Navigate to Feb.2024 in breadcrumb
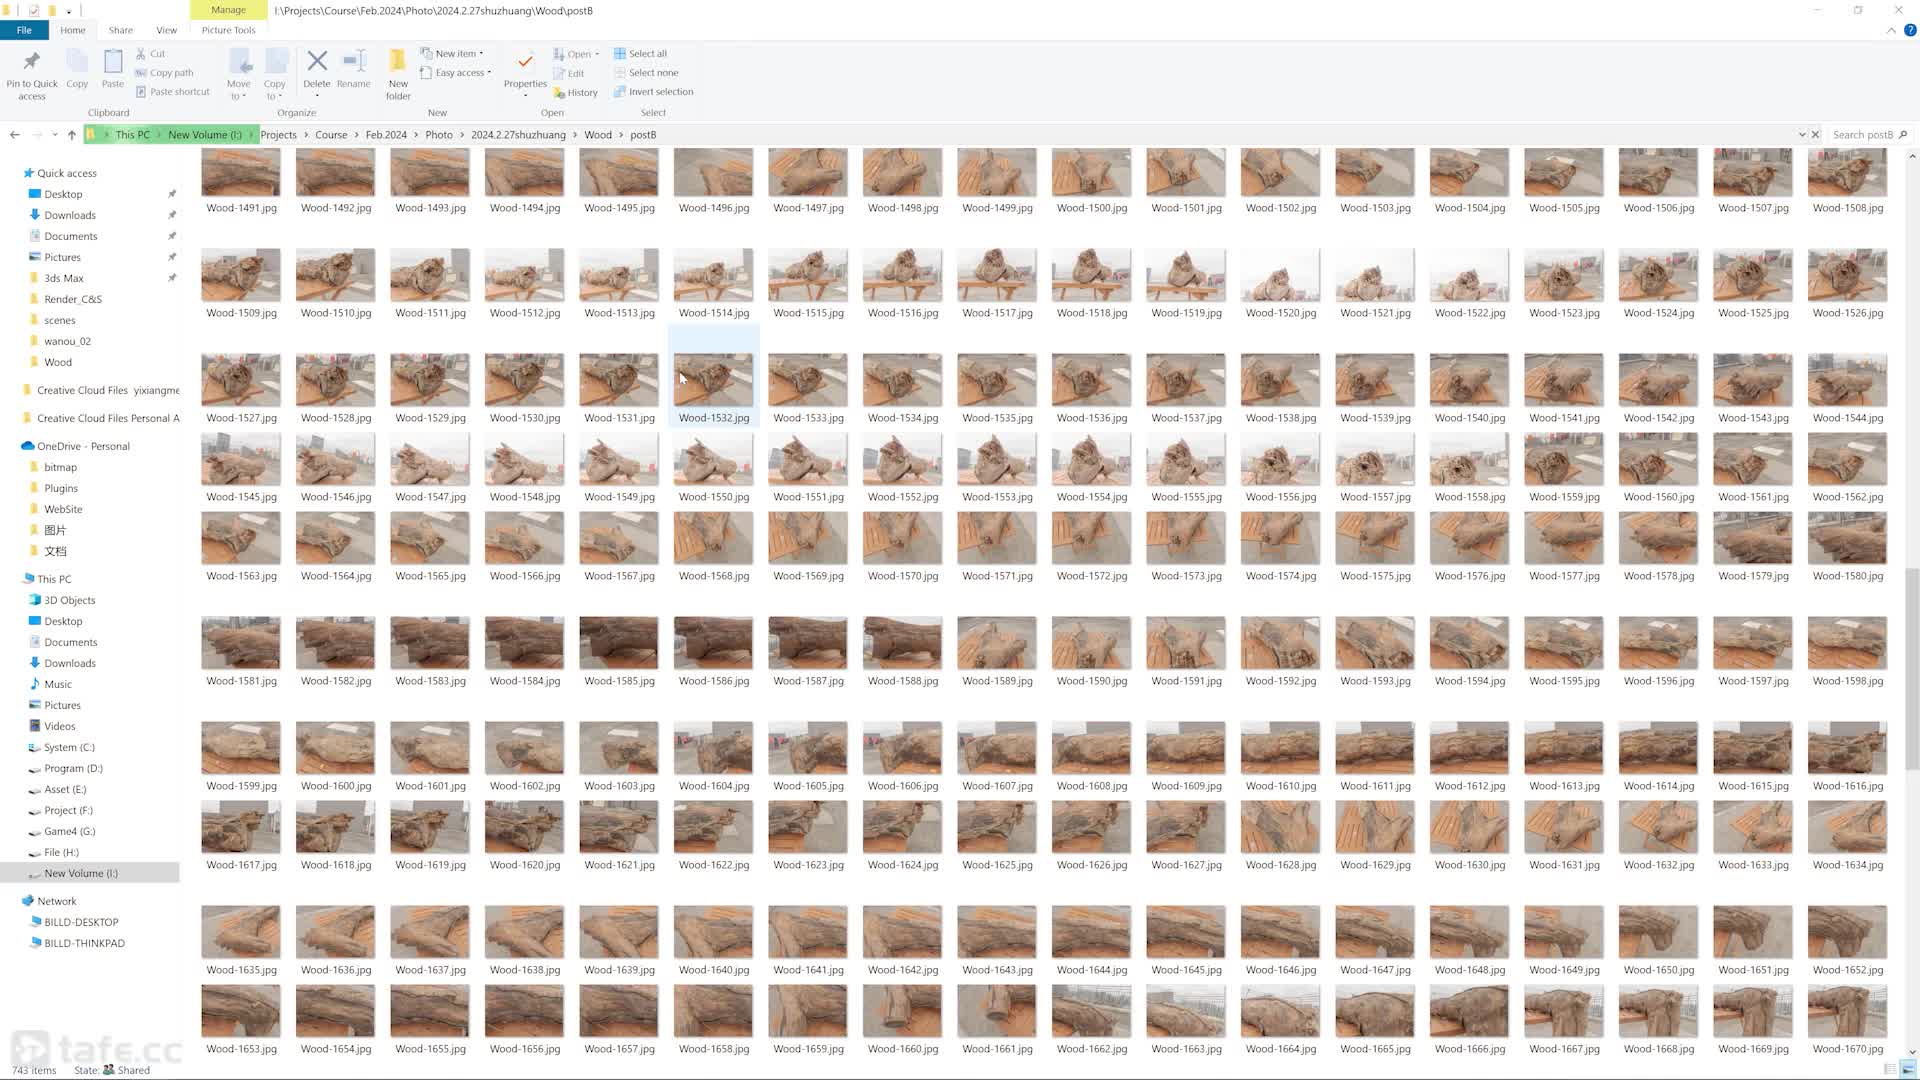The width and height of the screenshot is (1920, 1080). (386, 135)
